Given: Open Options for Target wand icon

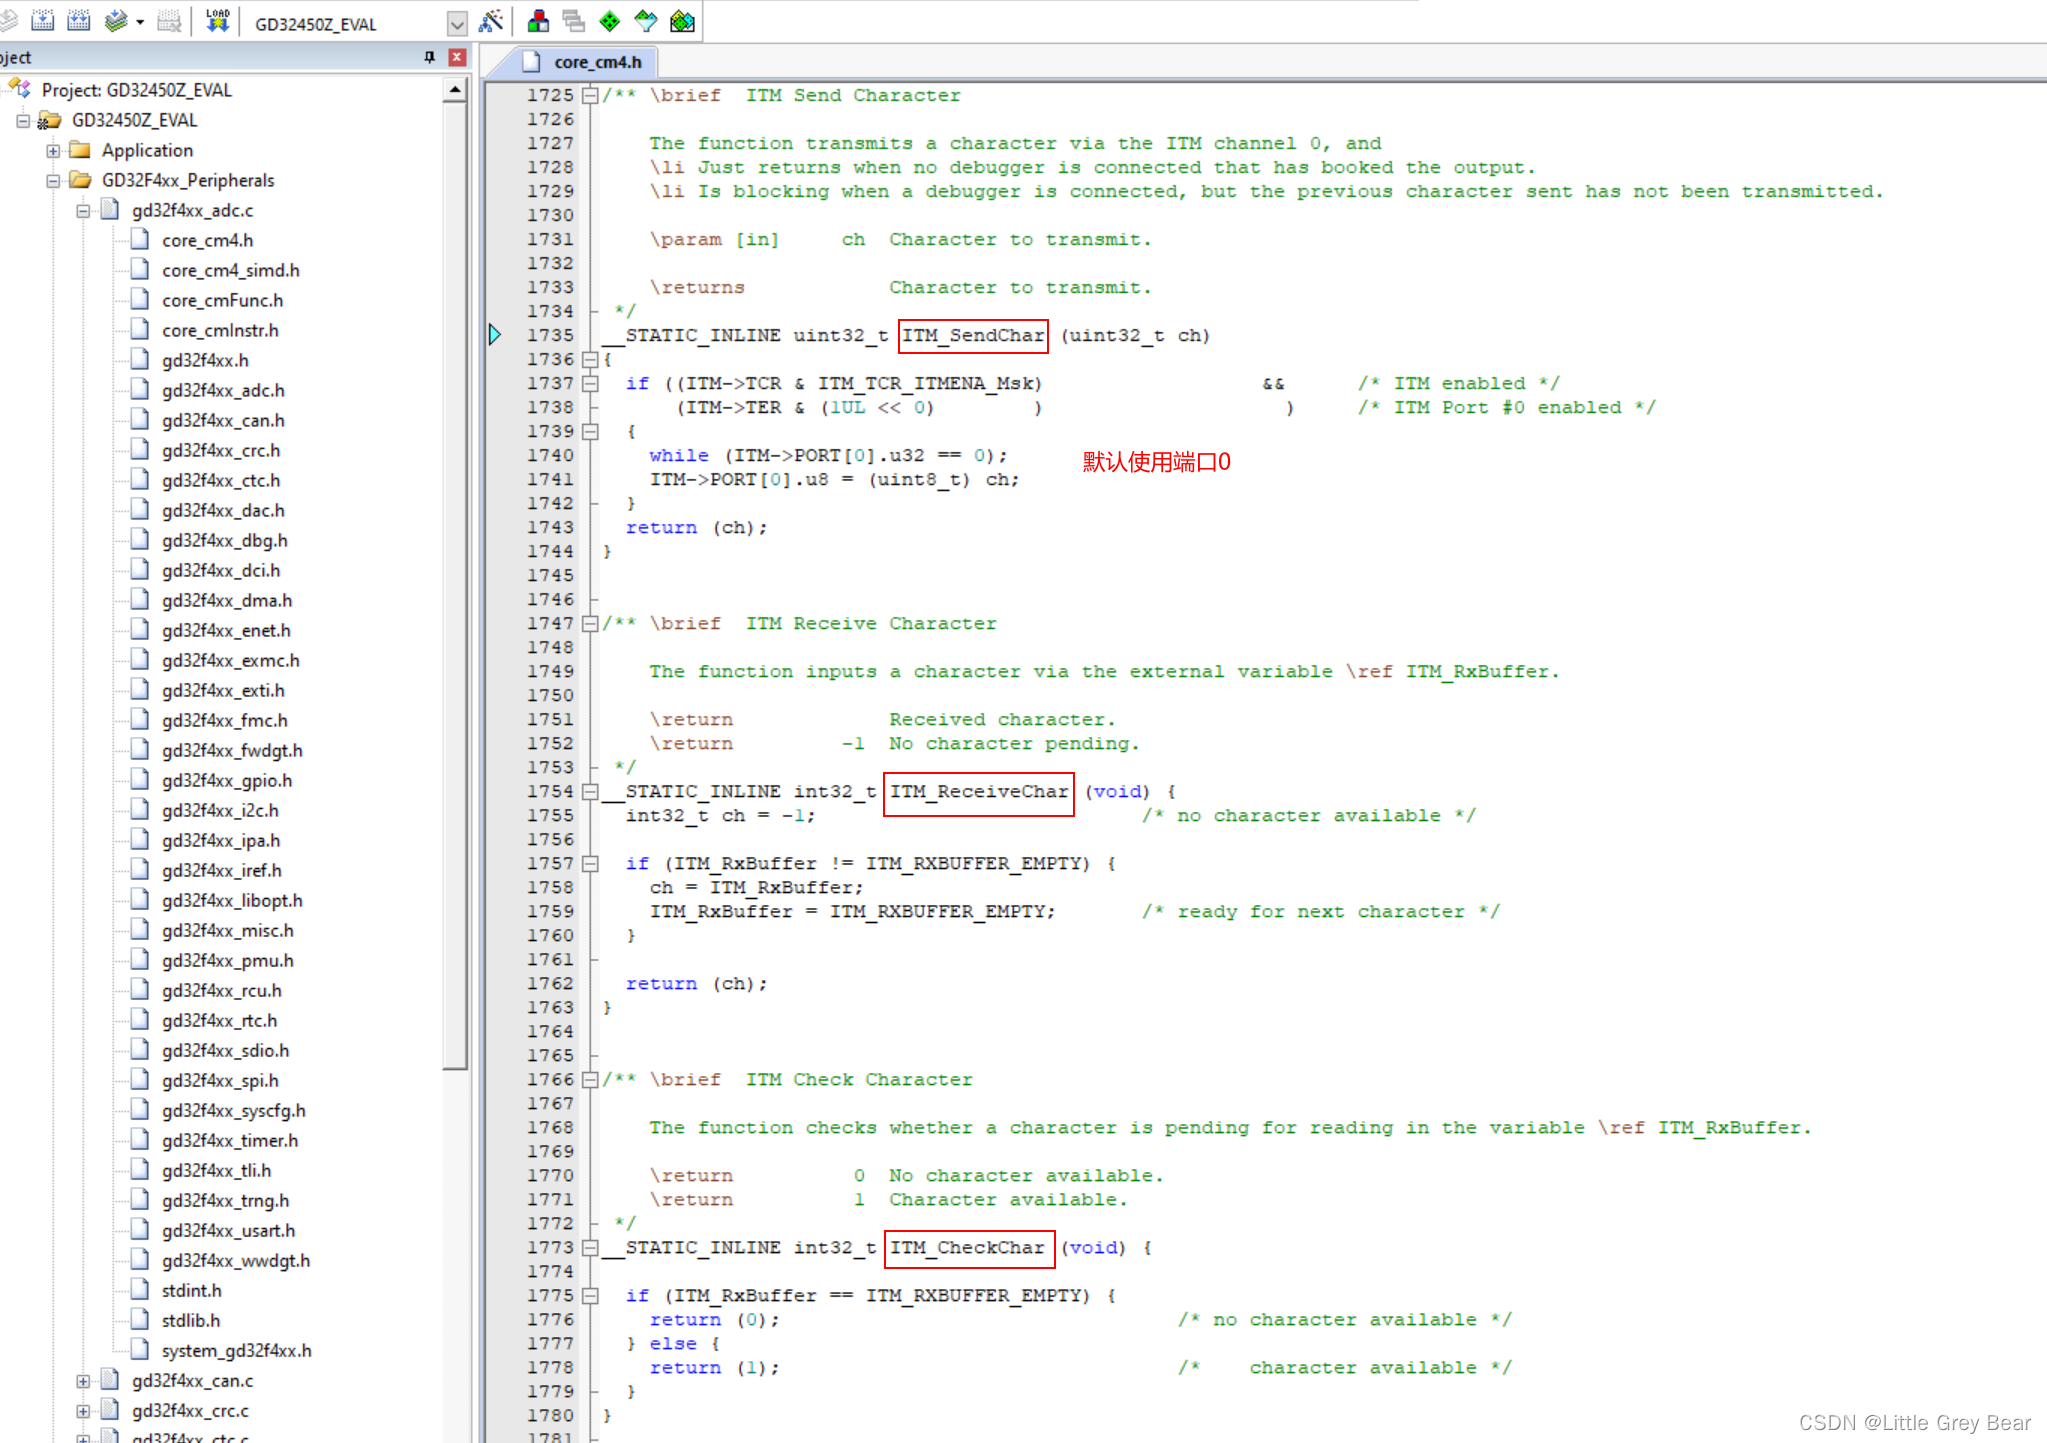Looking at the screenshot, I should coord(491,21).
